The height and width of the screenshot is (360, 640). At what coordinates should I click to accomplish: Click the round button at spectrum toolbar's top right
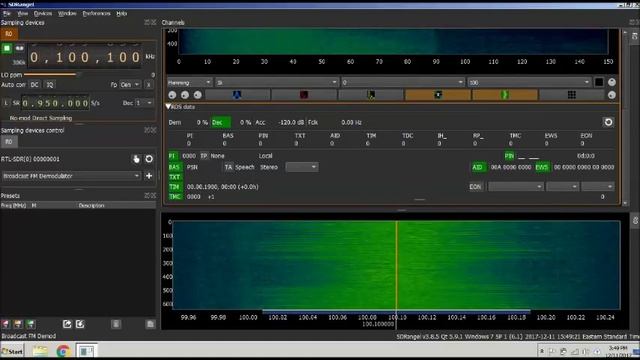click(611, 82)
